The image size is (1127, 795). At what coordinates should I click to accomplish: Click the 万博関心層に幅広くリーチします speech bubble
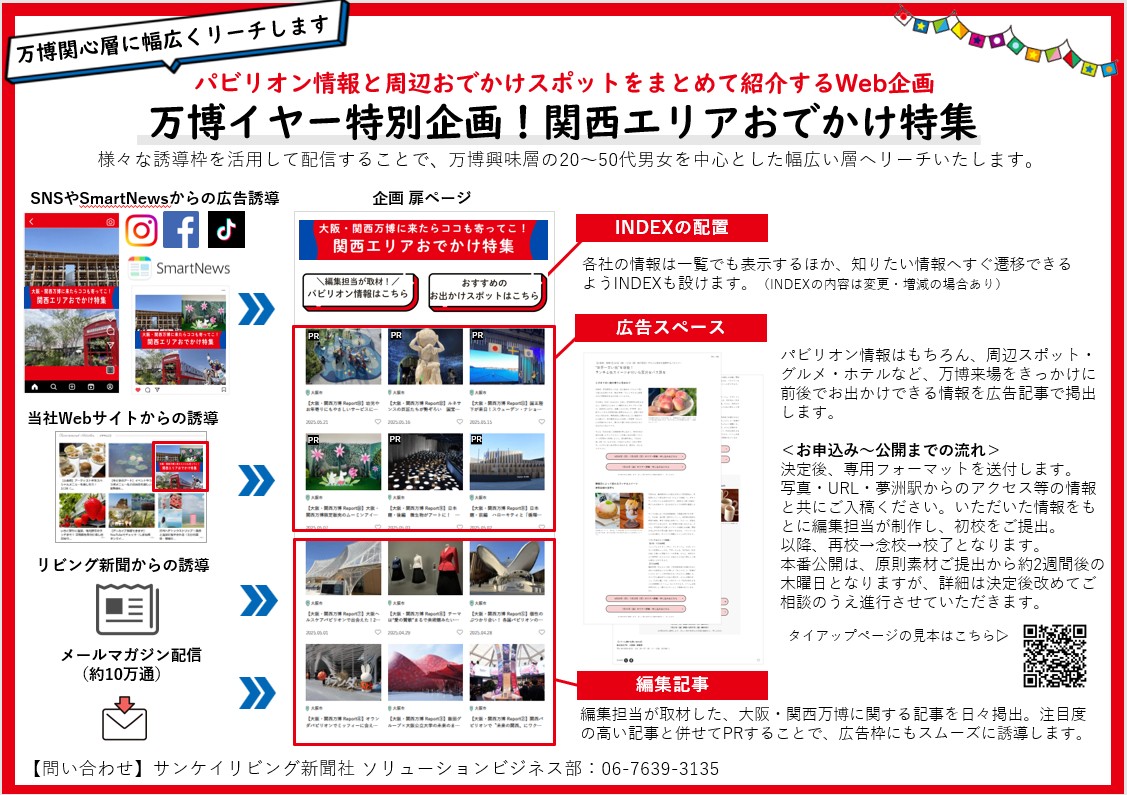pyautogui.click(x=177, y=40)
